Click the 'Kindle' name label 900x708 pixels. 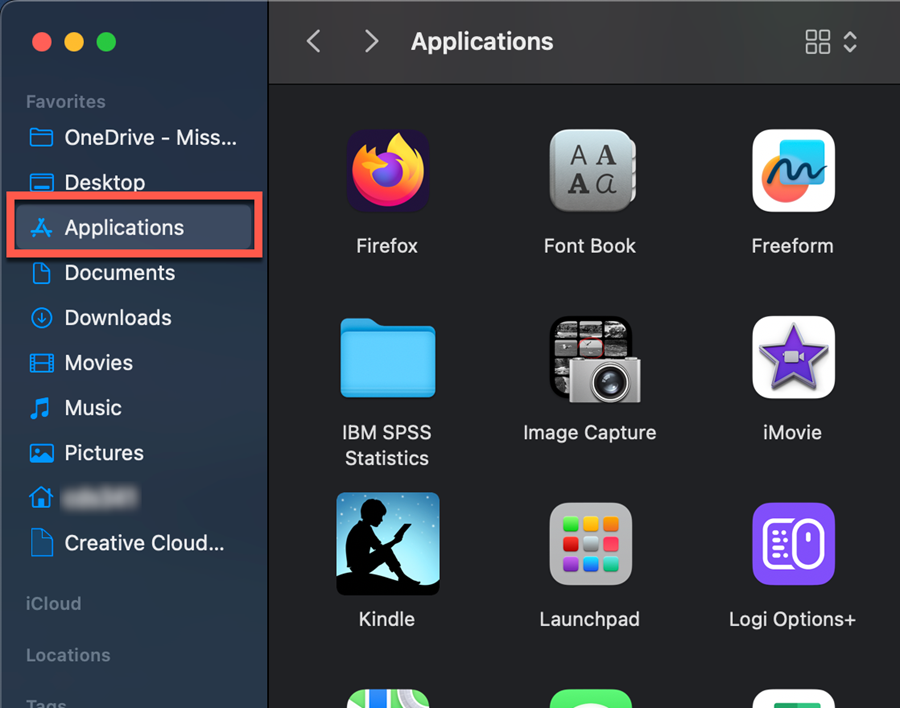[x=387, y=619]
